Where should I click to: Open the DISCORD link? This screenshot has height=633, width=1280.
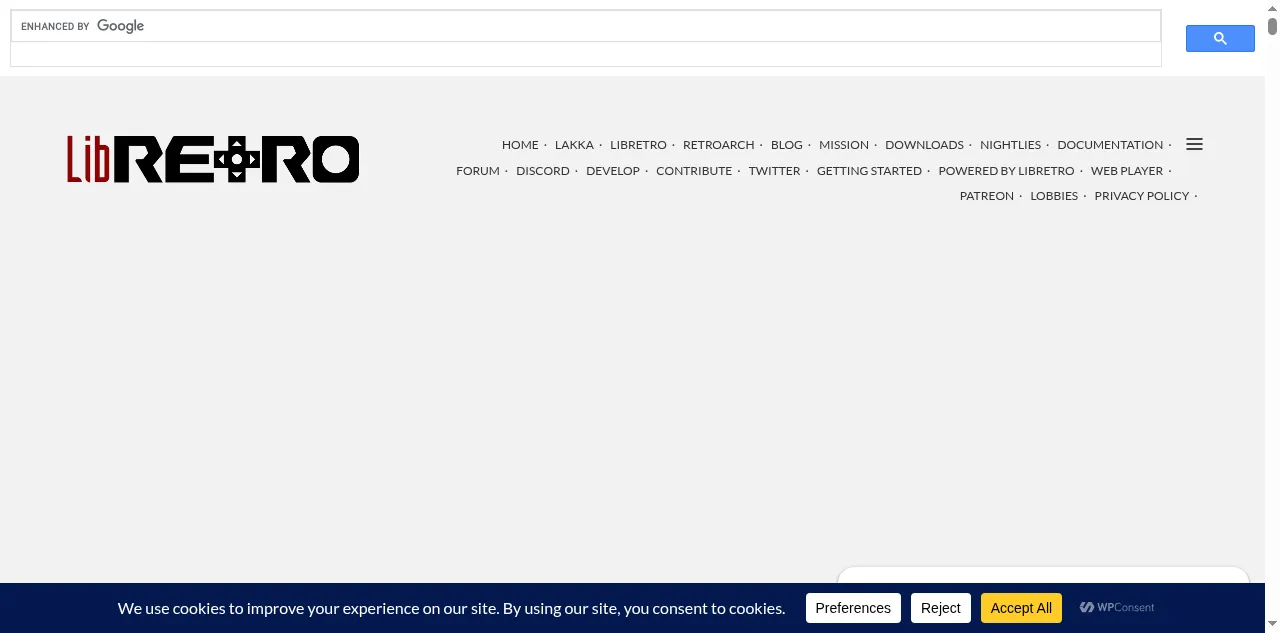point(543,171)
